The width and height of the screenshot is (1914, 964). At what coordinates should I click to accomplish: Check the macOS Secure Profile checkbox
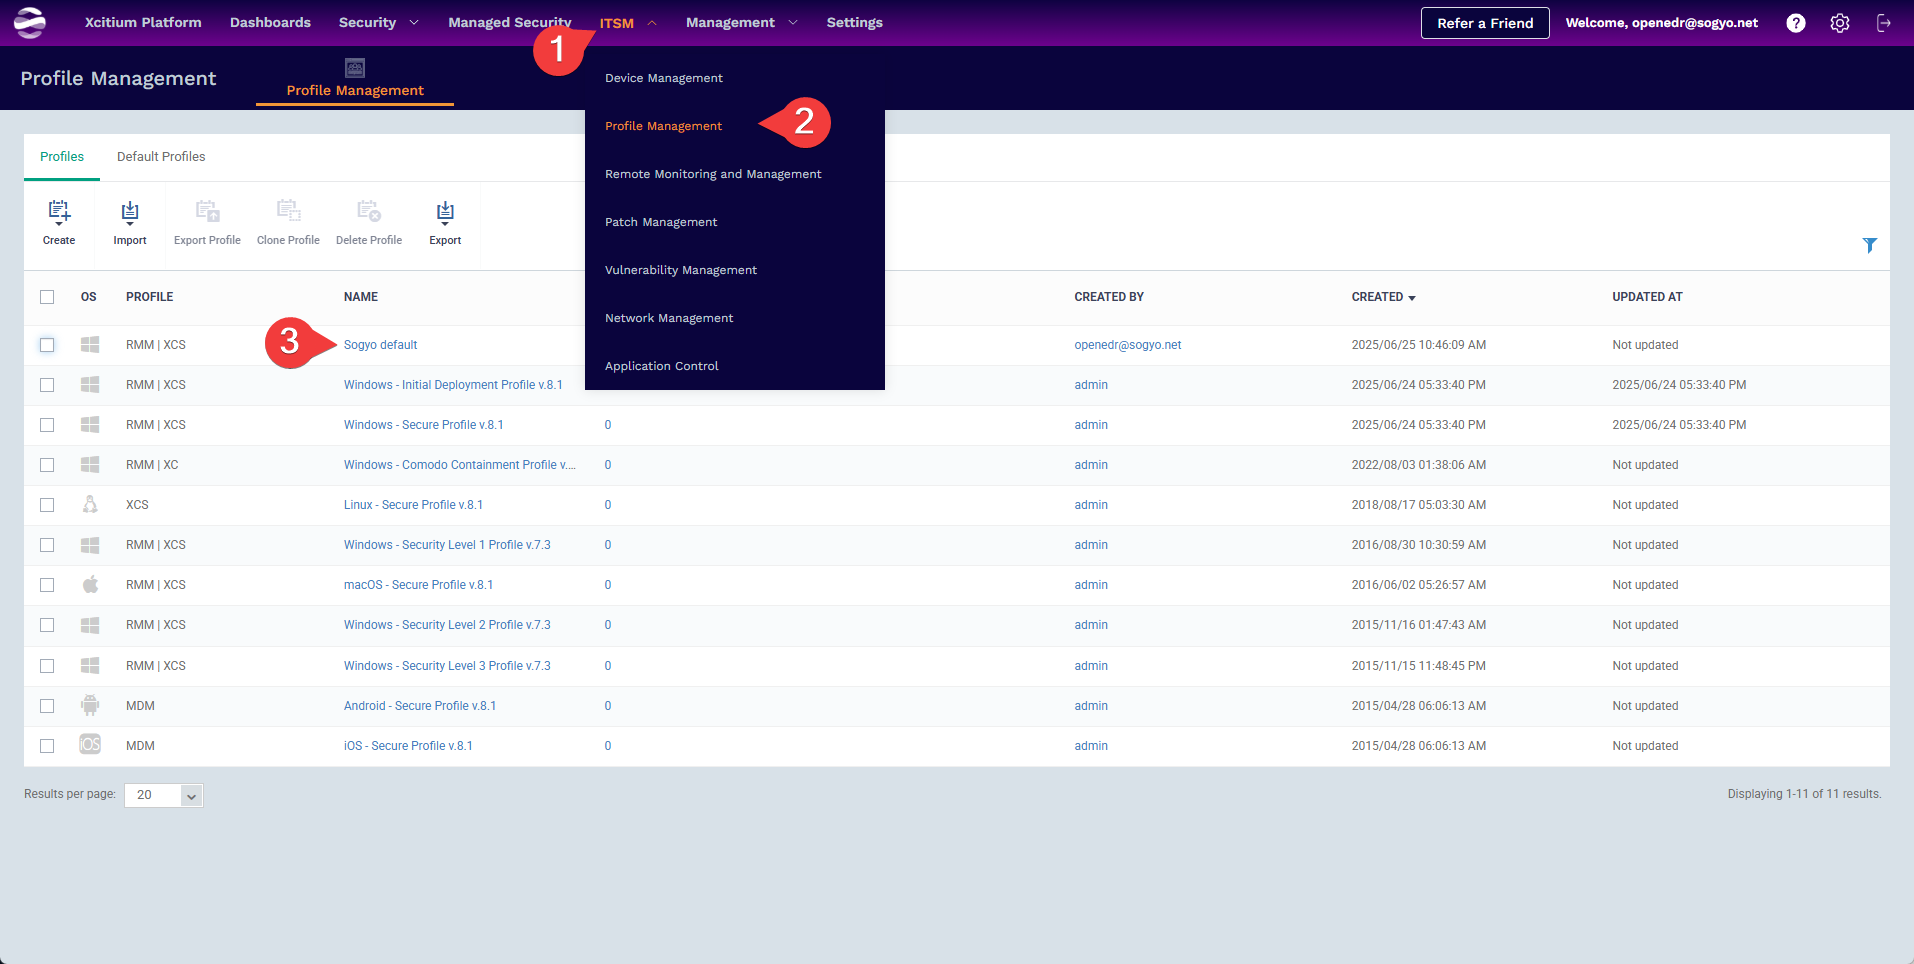point(47,585)
